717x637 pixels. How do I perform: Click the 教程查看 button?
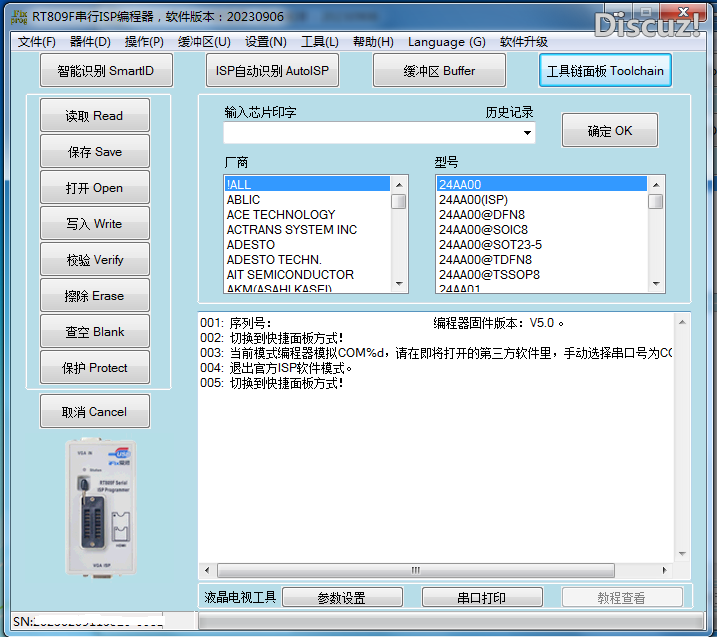[622, 597]
